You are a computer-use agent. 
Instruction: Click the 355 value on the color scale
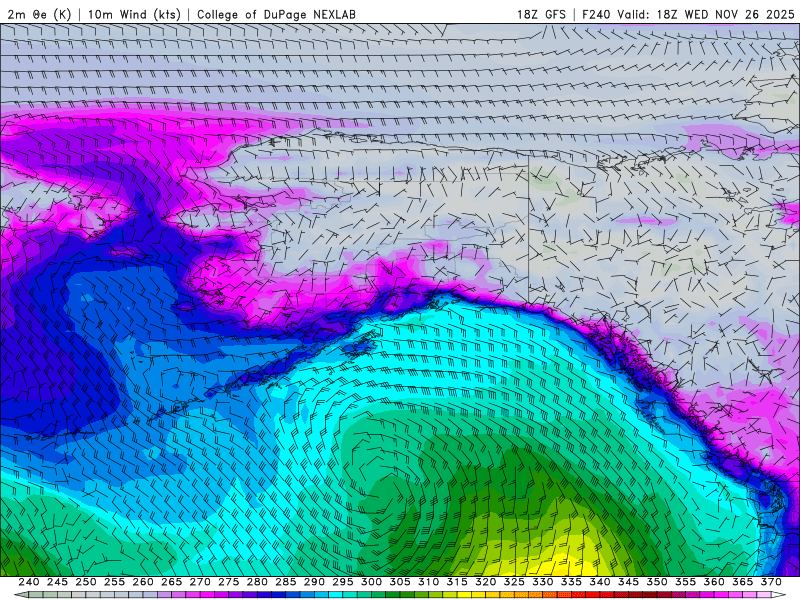coord(686,582)
